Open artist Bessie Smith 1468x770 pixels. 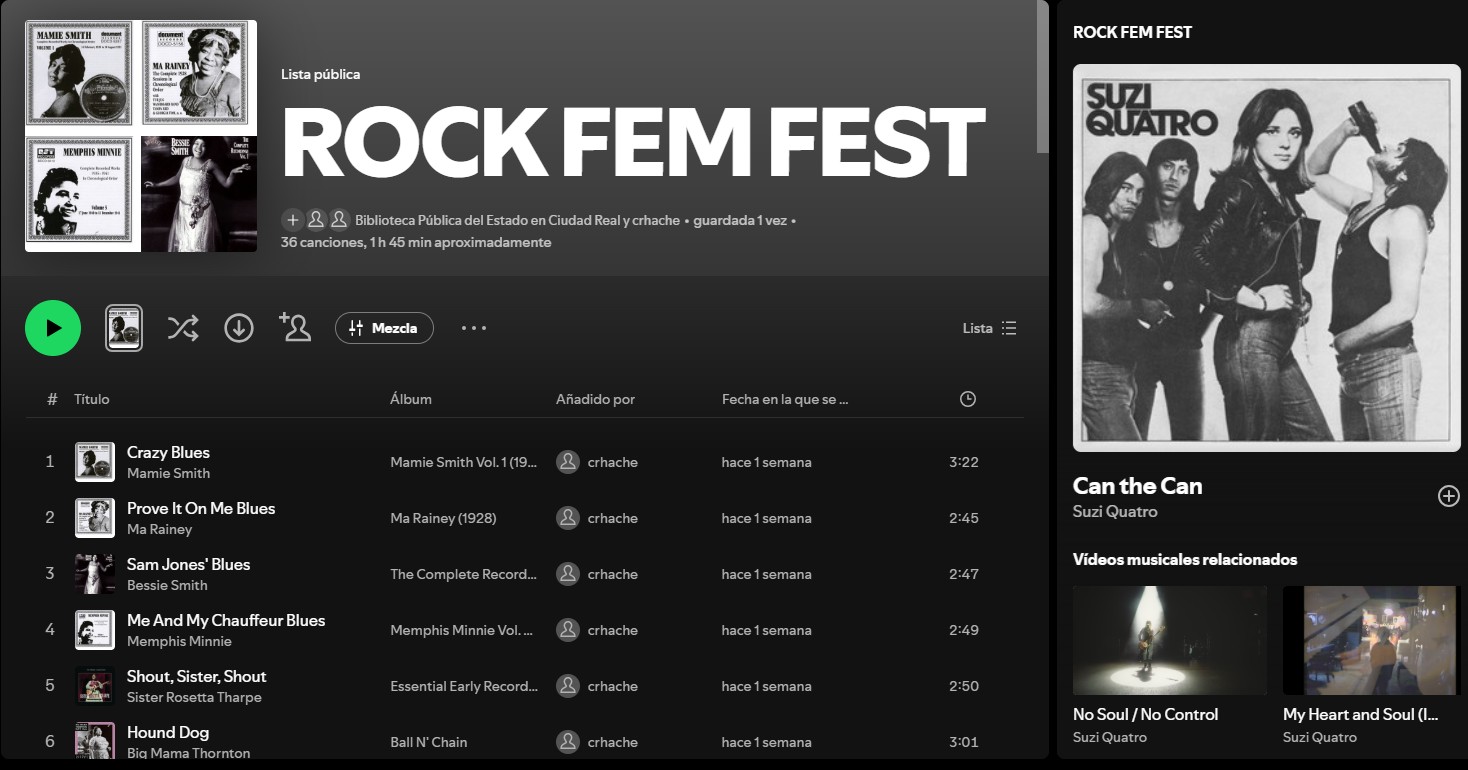[167, 585]
